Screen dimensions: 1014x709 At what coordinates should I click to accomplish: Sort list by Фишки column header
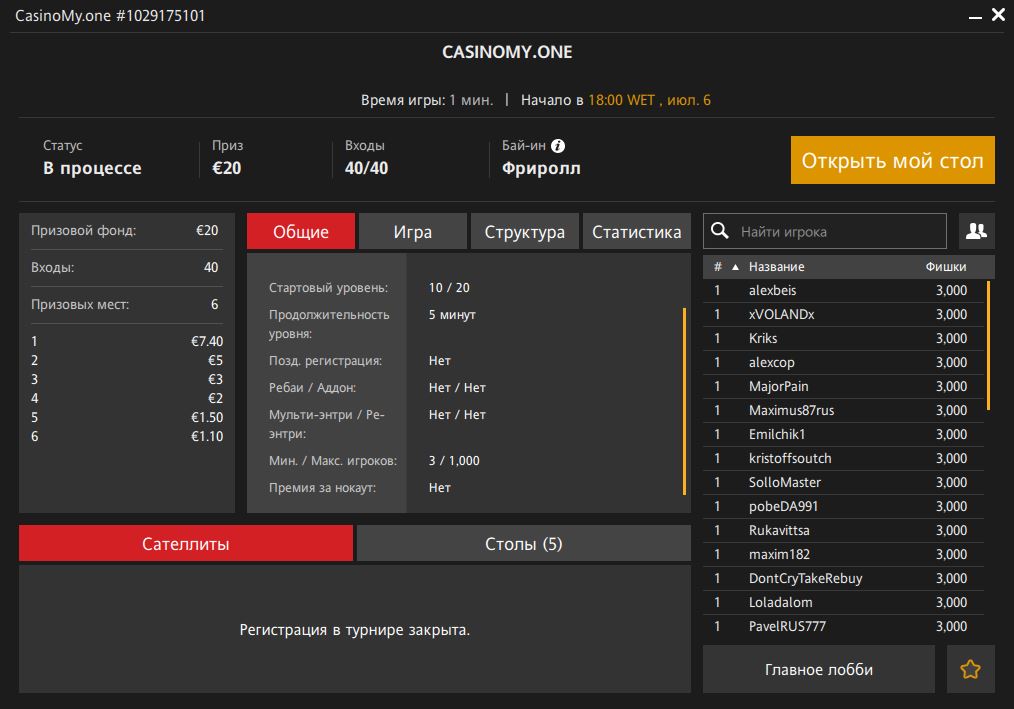click(x=945, y=267)
